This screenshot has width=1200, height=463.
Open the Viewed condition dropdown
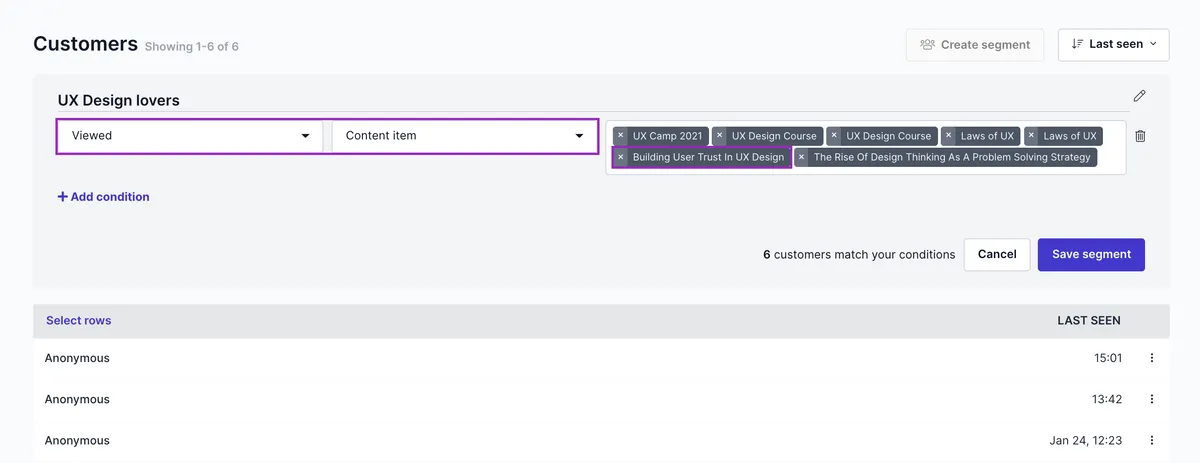[x=190, y=136]
